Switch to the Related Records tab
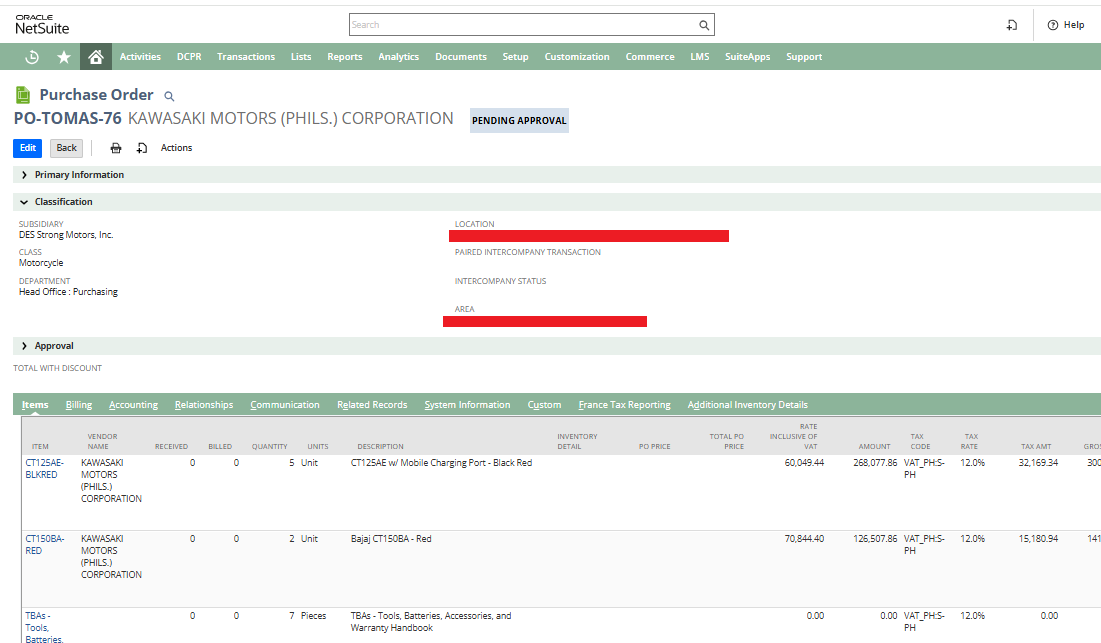1101x643 pixels. 372,405
